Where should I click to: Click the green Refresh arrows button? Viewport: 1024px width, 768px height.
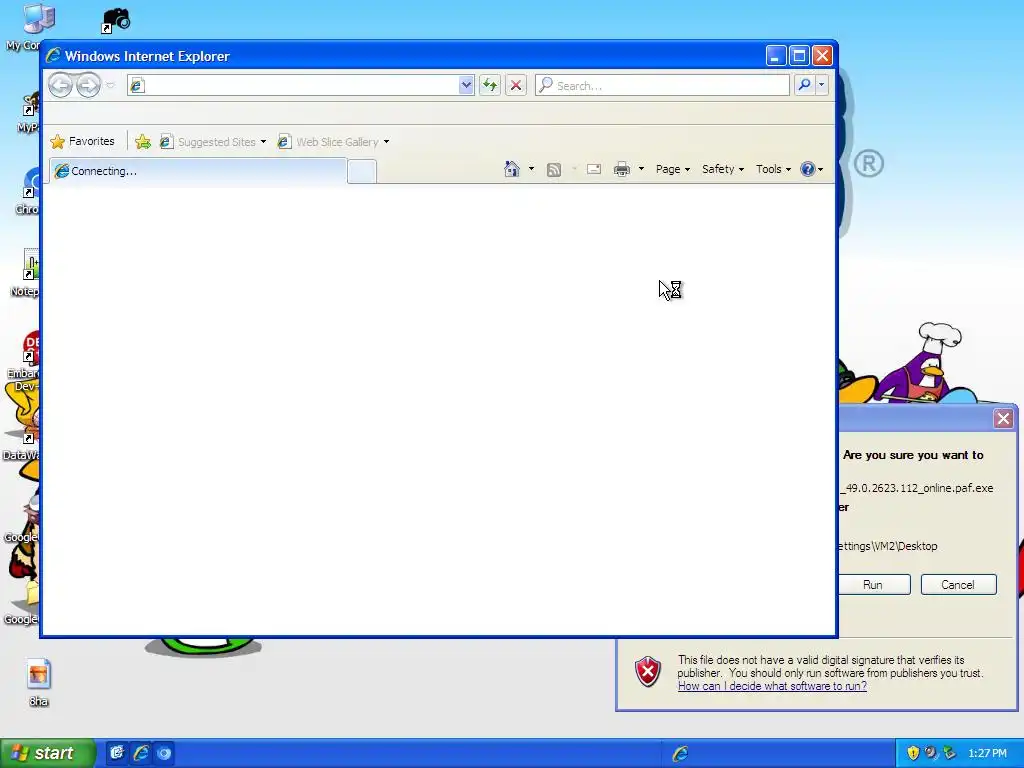tap(490, 86)
